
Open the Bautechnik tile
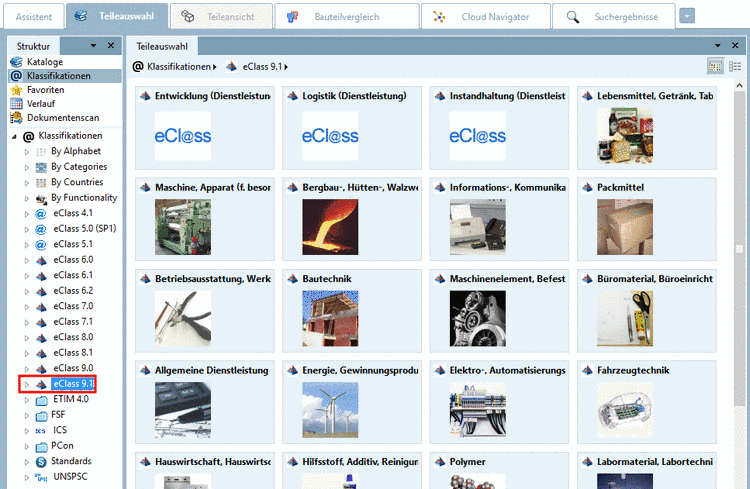352,311
